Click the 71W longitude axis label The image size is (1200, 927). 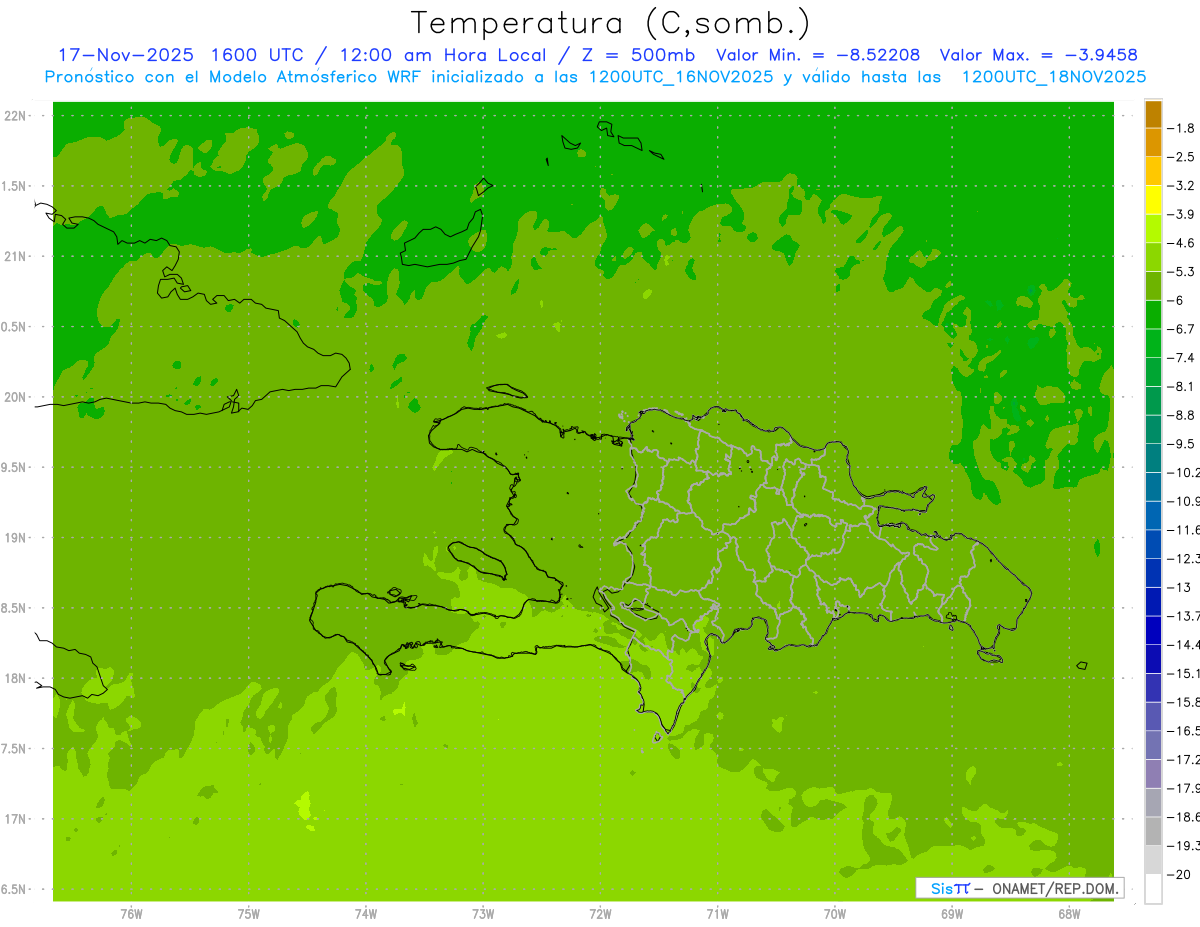[717, 914]
